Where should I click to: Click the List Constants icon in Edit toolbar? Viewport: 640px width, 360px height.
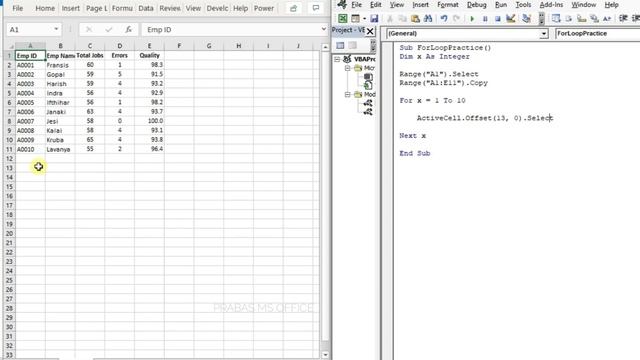coord(569,19)
